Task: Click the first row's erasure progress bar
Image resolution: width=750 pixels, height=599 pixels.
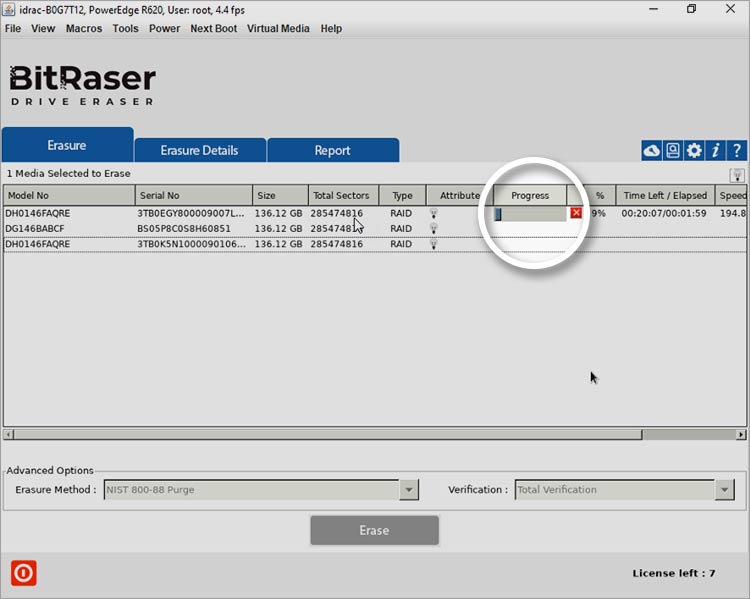Action: coord(530,213)
